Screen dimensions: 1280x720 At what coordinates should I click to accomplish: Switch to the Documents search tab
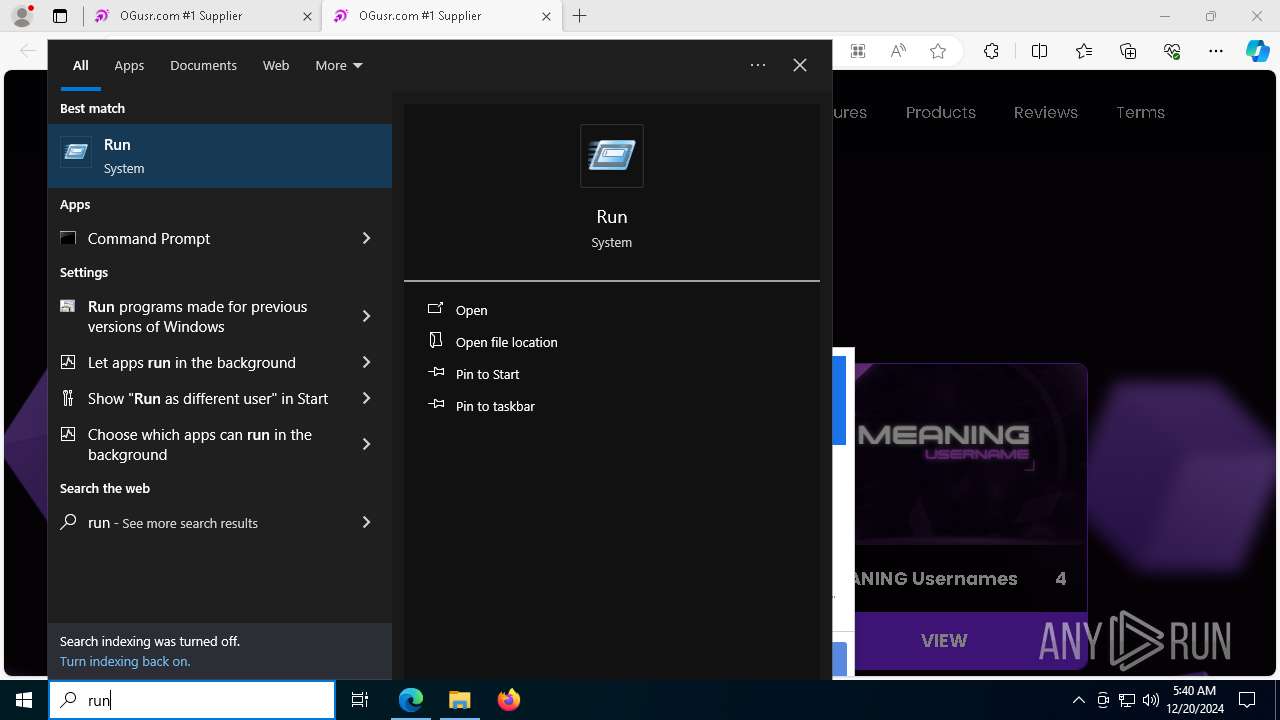point(203,65)
